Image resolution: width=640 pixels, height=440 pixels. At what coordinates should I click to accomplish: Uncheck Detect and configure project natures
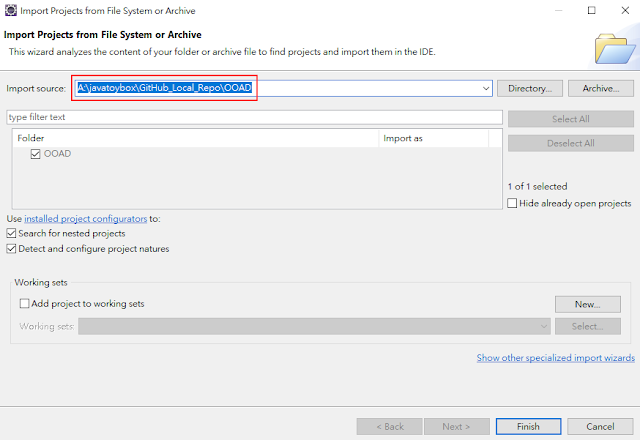click(12, 249)
